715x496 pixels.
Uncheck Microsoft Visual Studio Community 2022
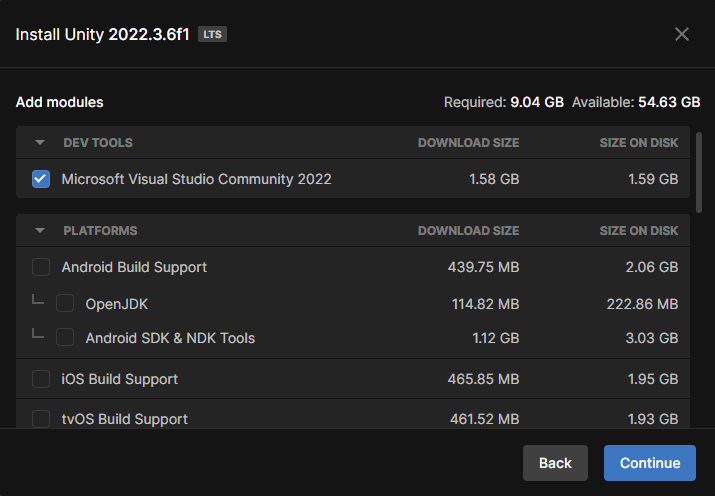(41, 179)
